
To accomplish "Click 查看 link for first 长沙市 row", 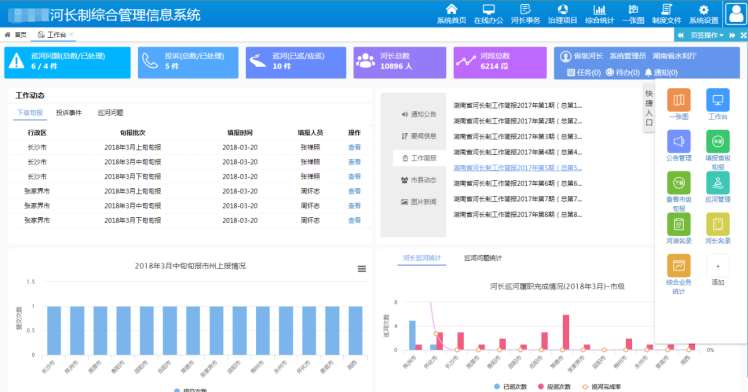I will point(354,147).
